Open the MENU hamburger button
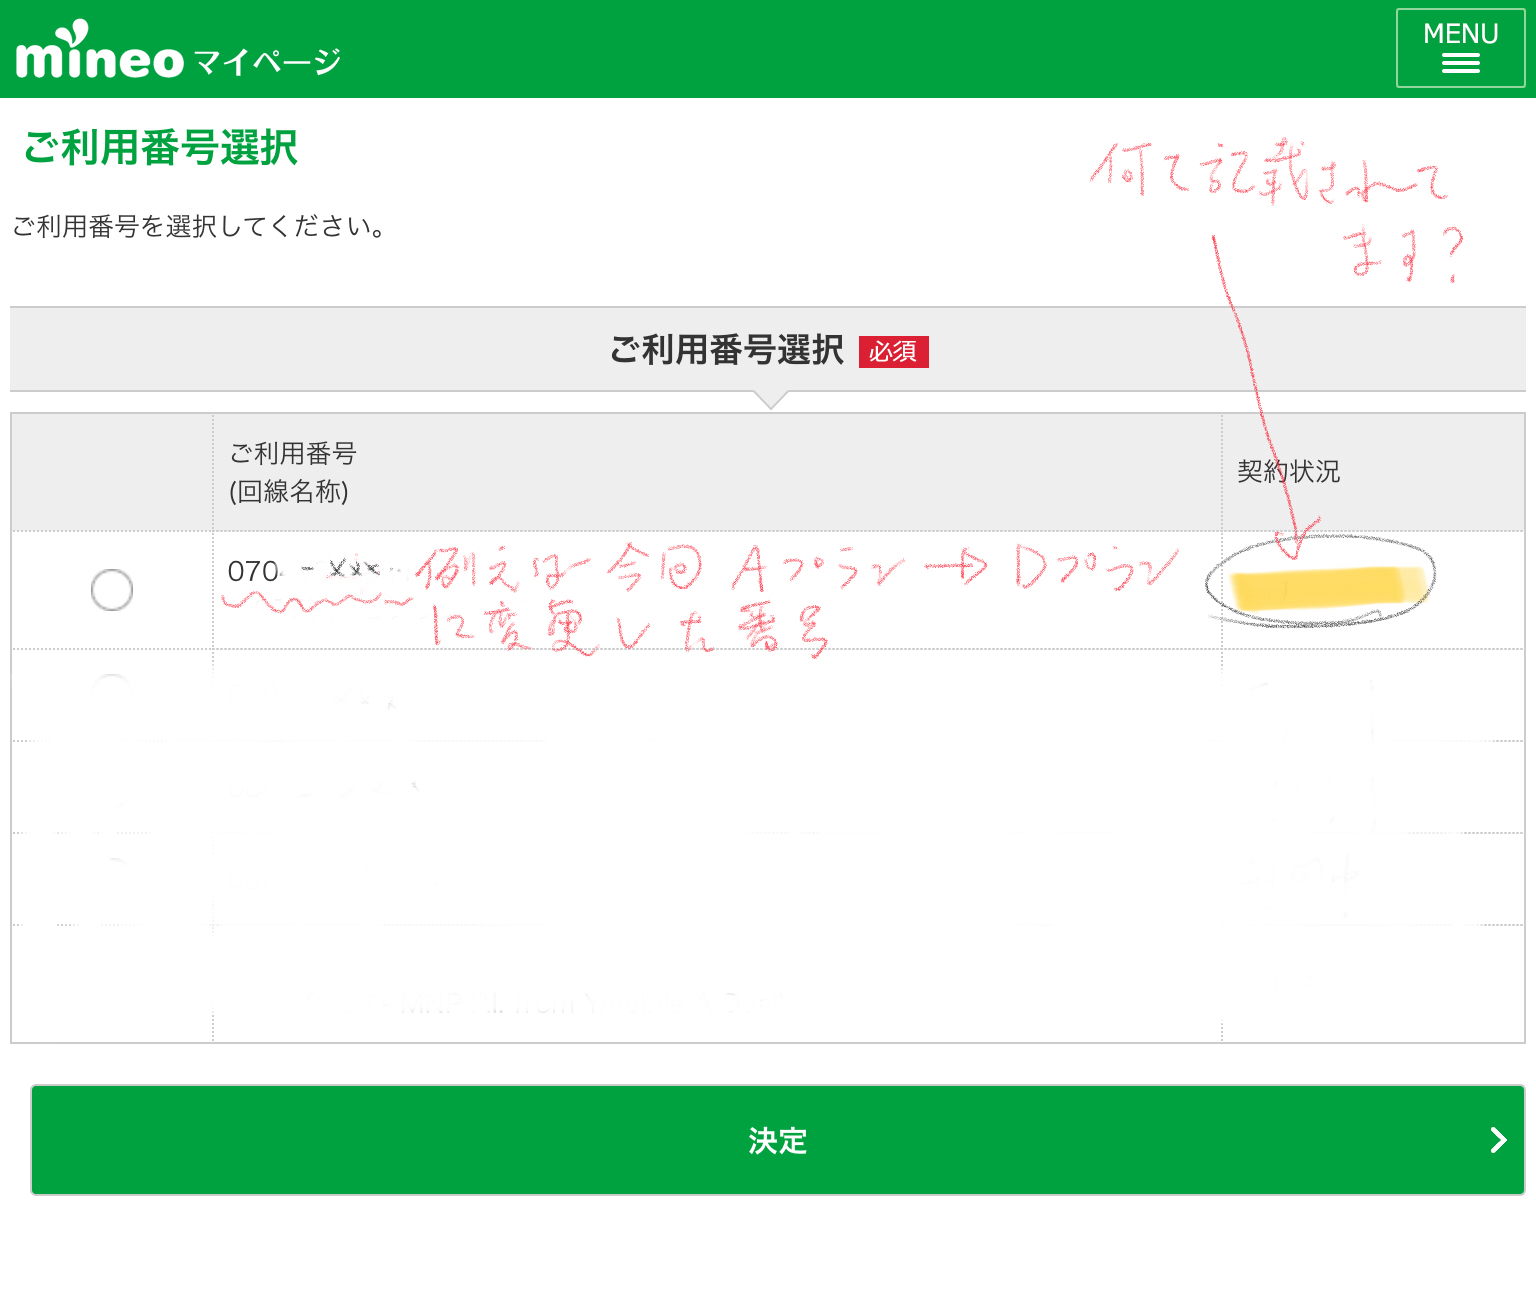This screenshot has width=1536, height=1303. click(x=1459, y=48)
